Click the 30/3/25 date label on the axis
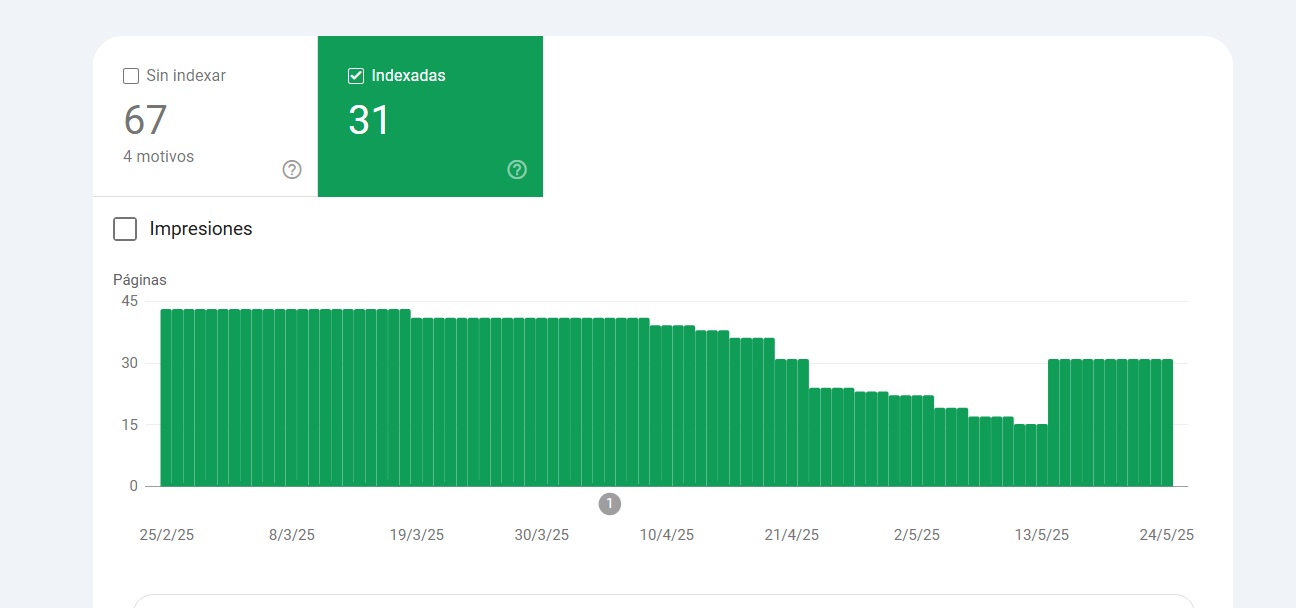 (x=541, y=535)
